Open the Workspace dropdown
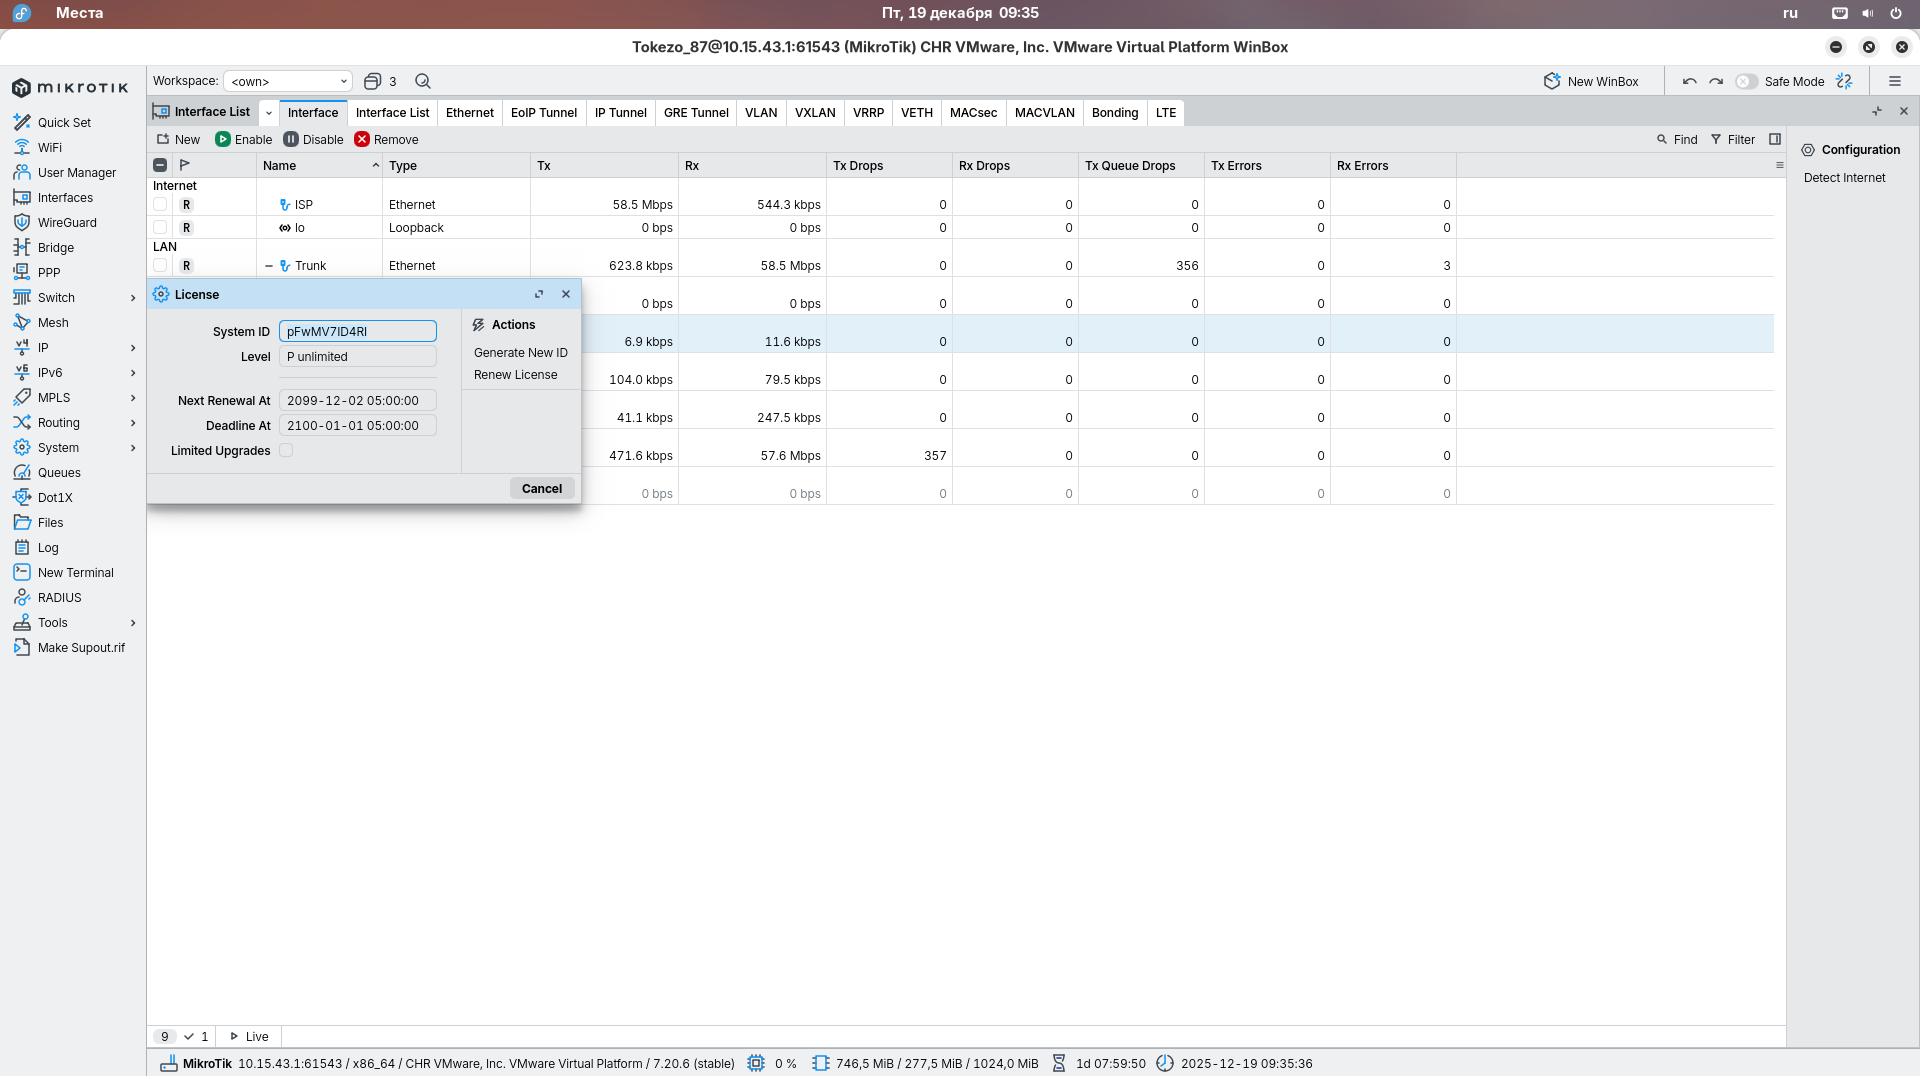1920x1076 pixels. 288,81
